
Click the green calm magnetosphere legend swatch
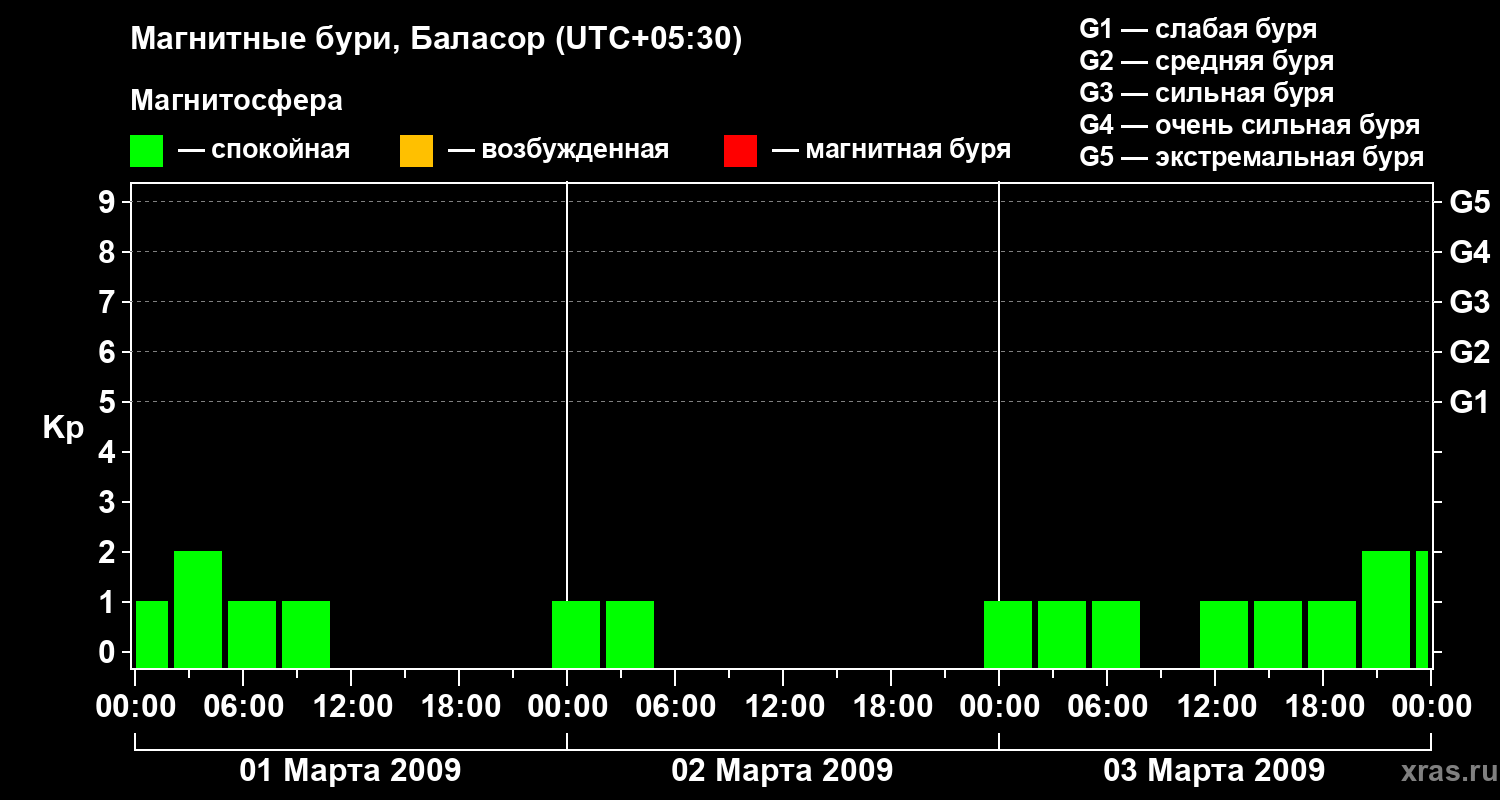pos(146,150)
